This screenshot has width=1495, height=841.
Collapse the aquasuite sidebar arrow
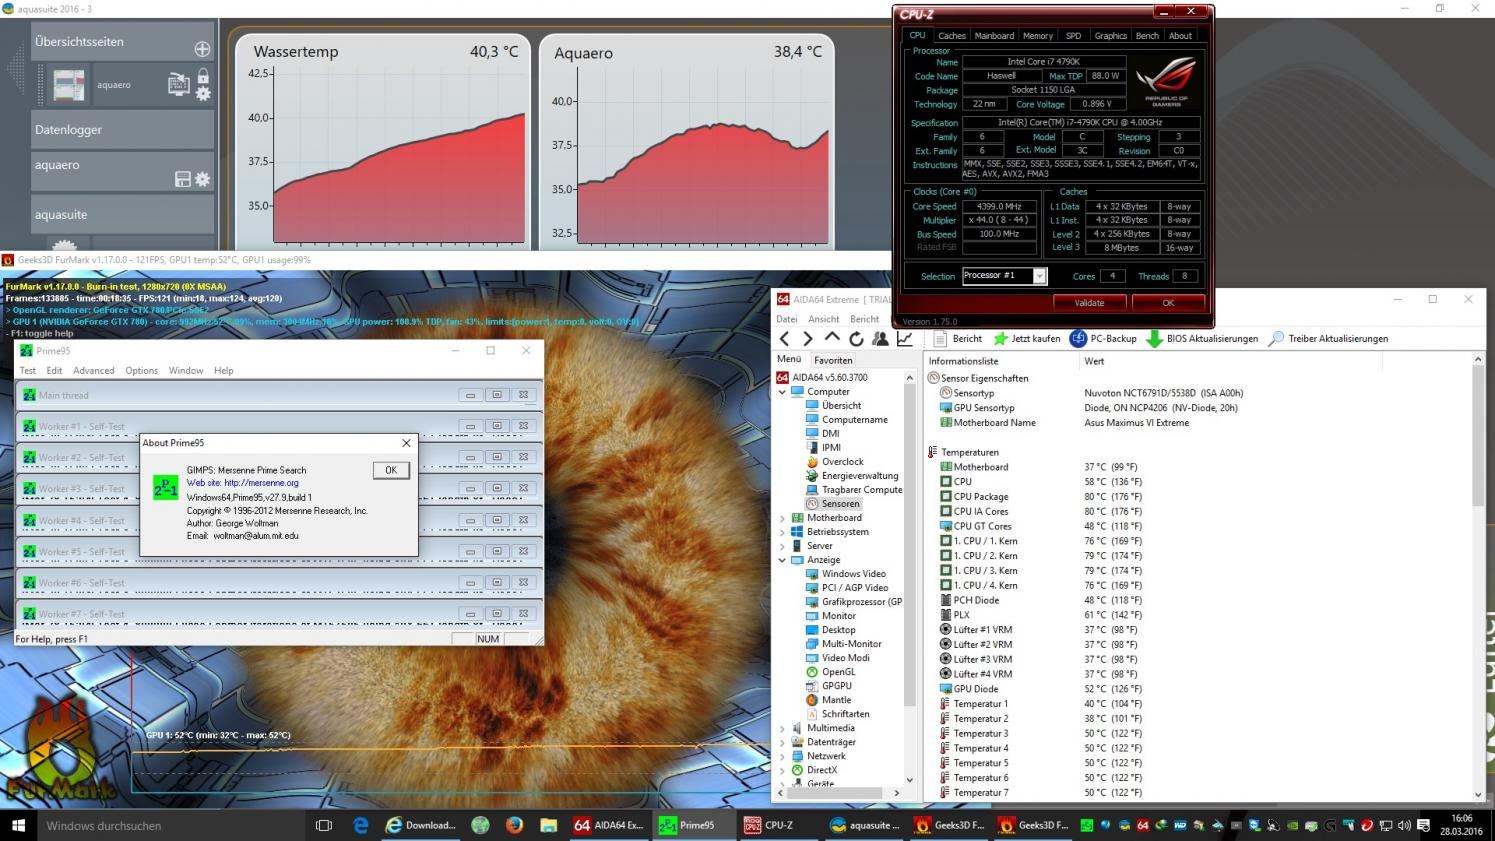(x=16, y=69)
